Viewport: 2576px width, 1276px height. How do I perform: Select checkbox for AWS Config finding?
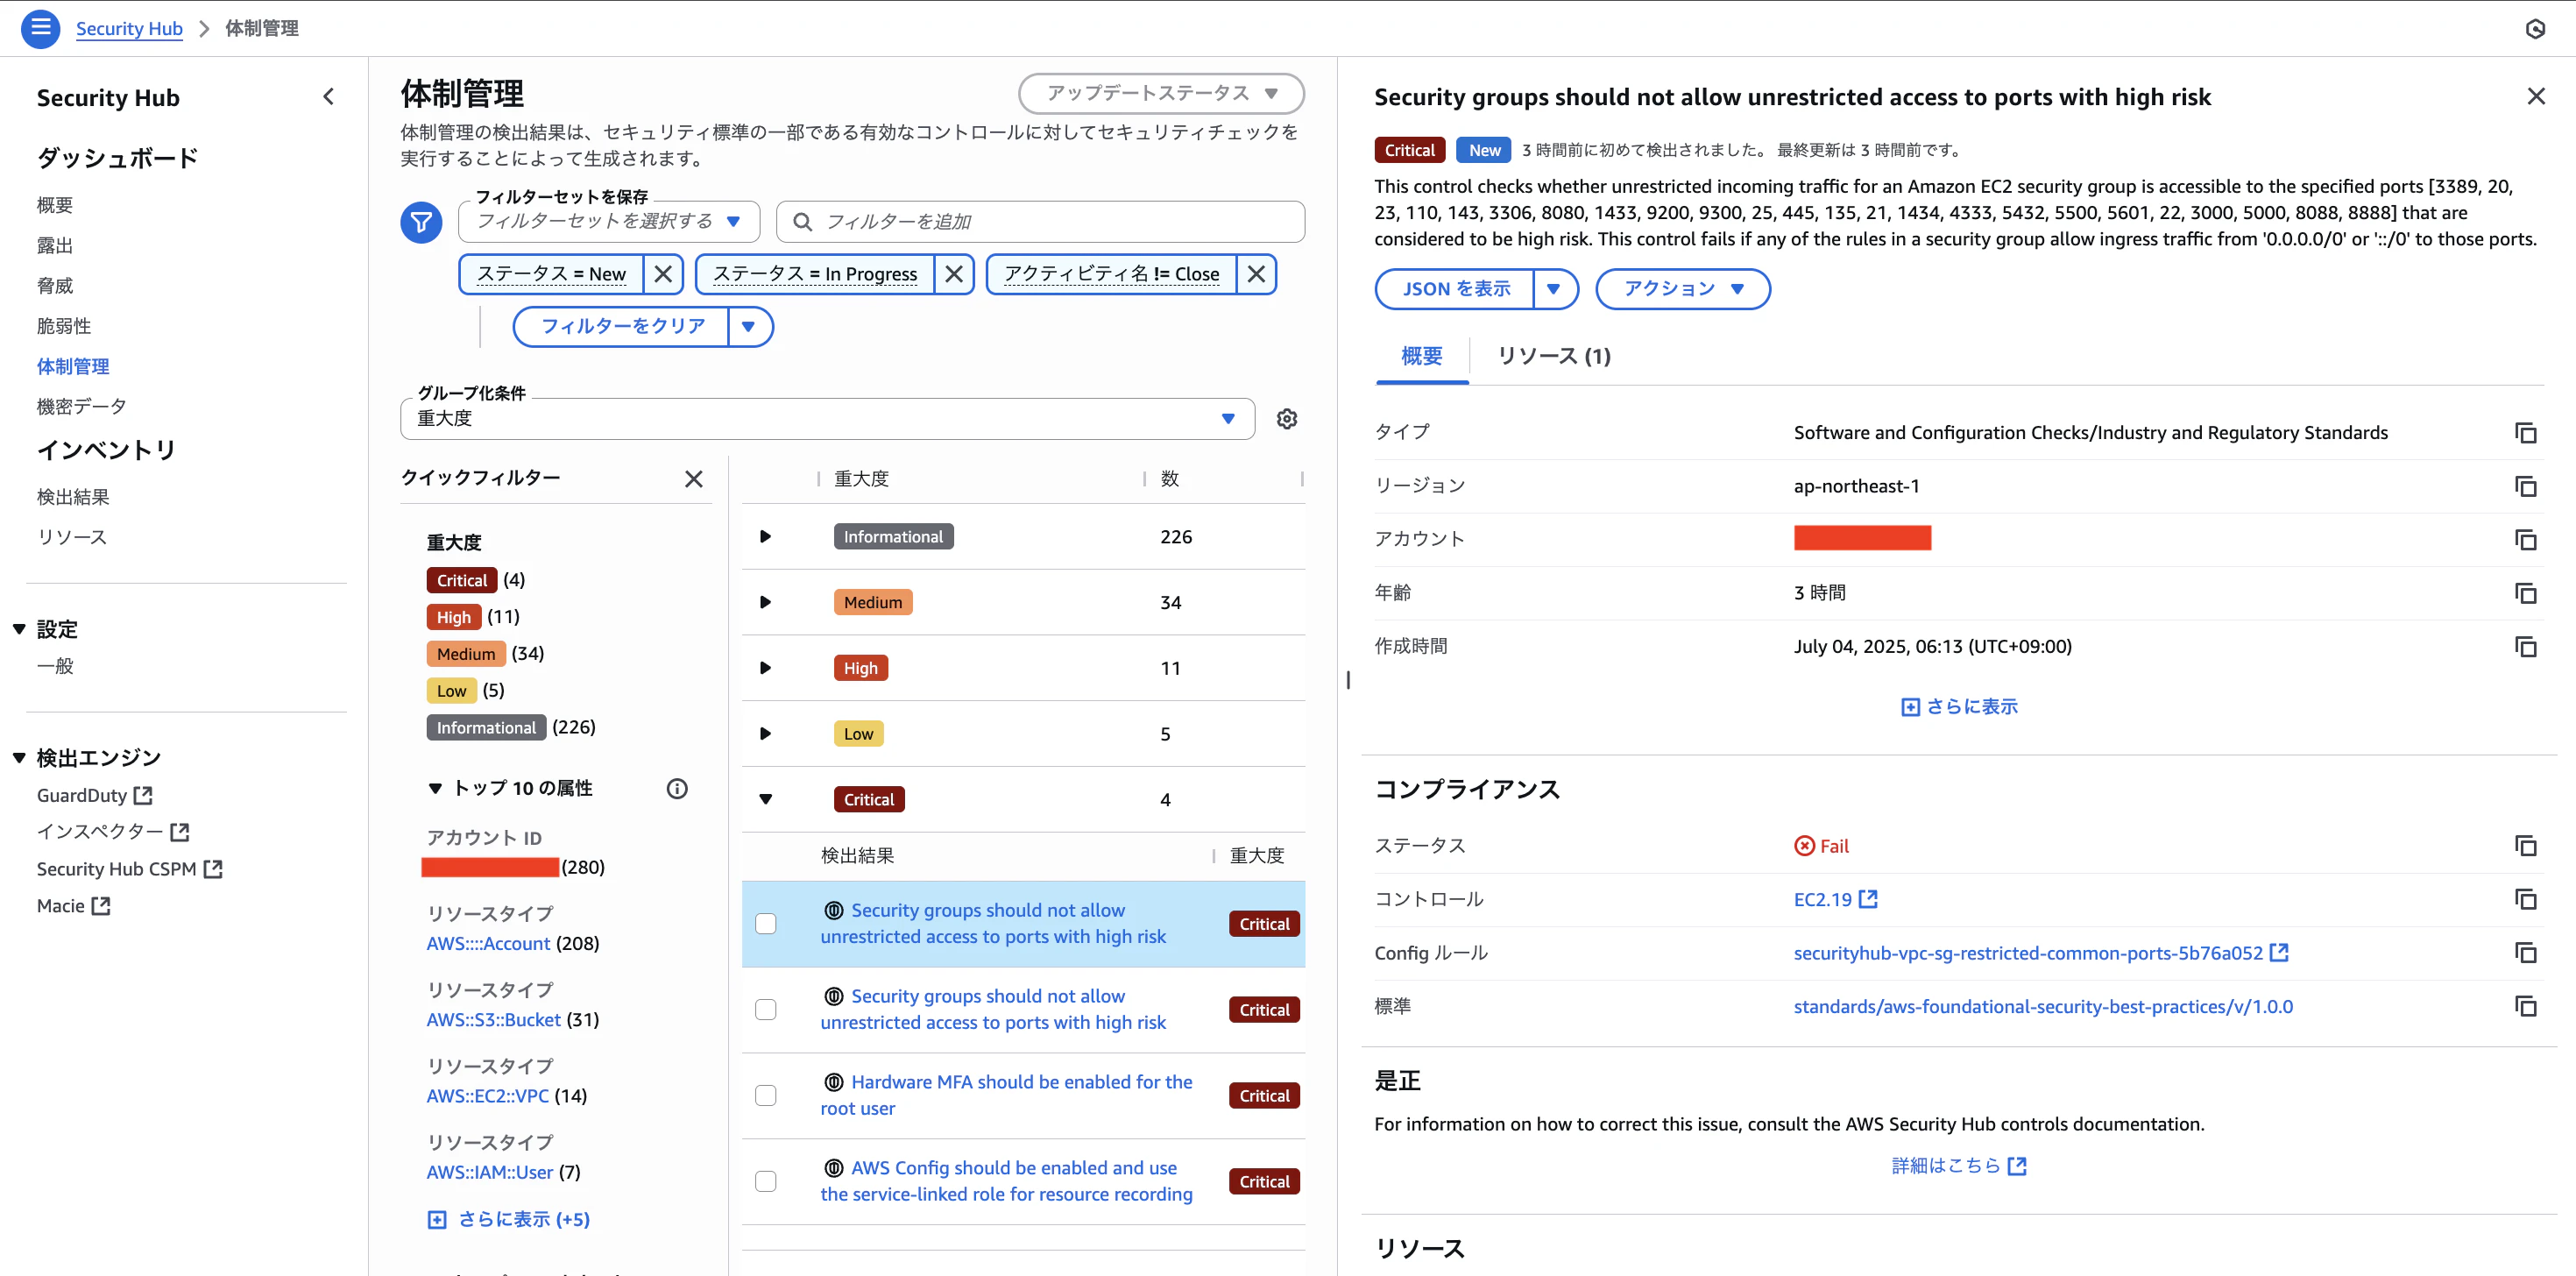point(766,1181)
